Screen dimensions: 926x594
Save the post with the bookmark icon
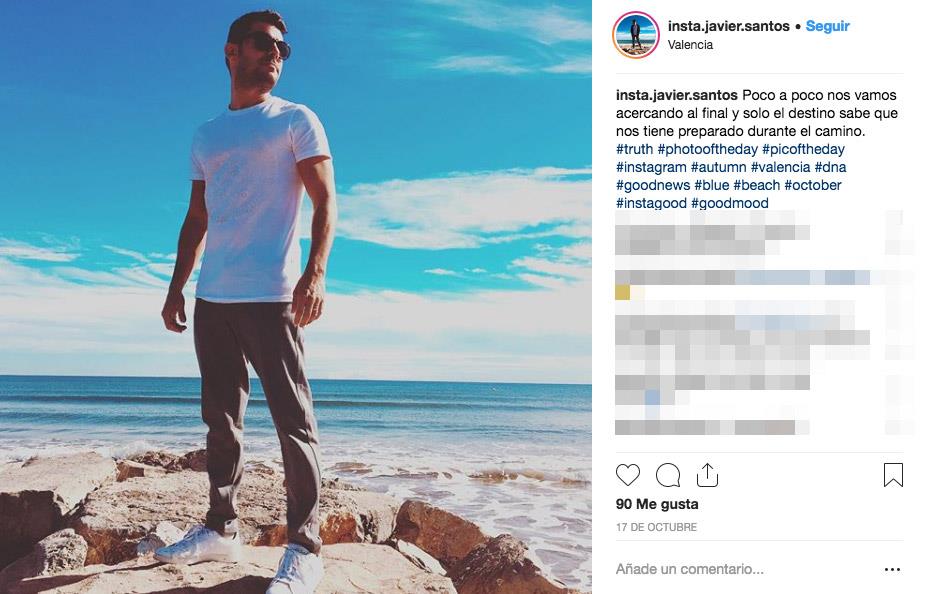(x=893, y=475)
